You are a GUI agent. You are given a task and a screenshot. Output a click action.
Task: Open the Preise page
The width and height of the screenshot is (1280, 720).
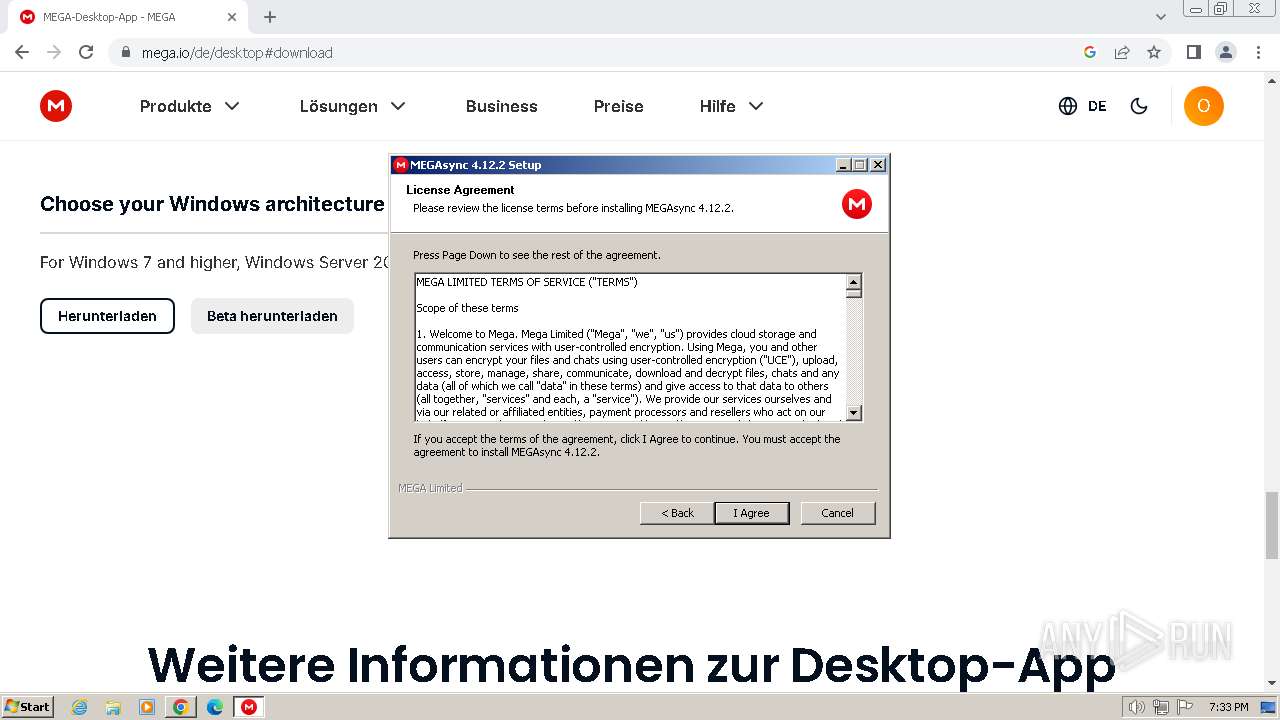619,106
